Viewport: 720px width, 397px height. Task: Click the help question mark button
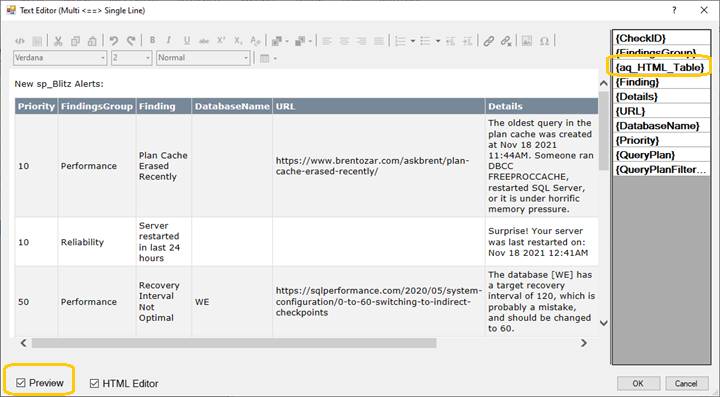pos(674,10)
